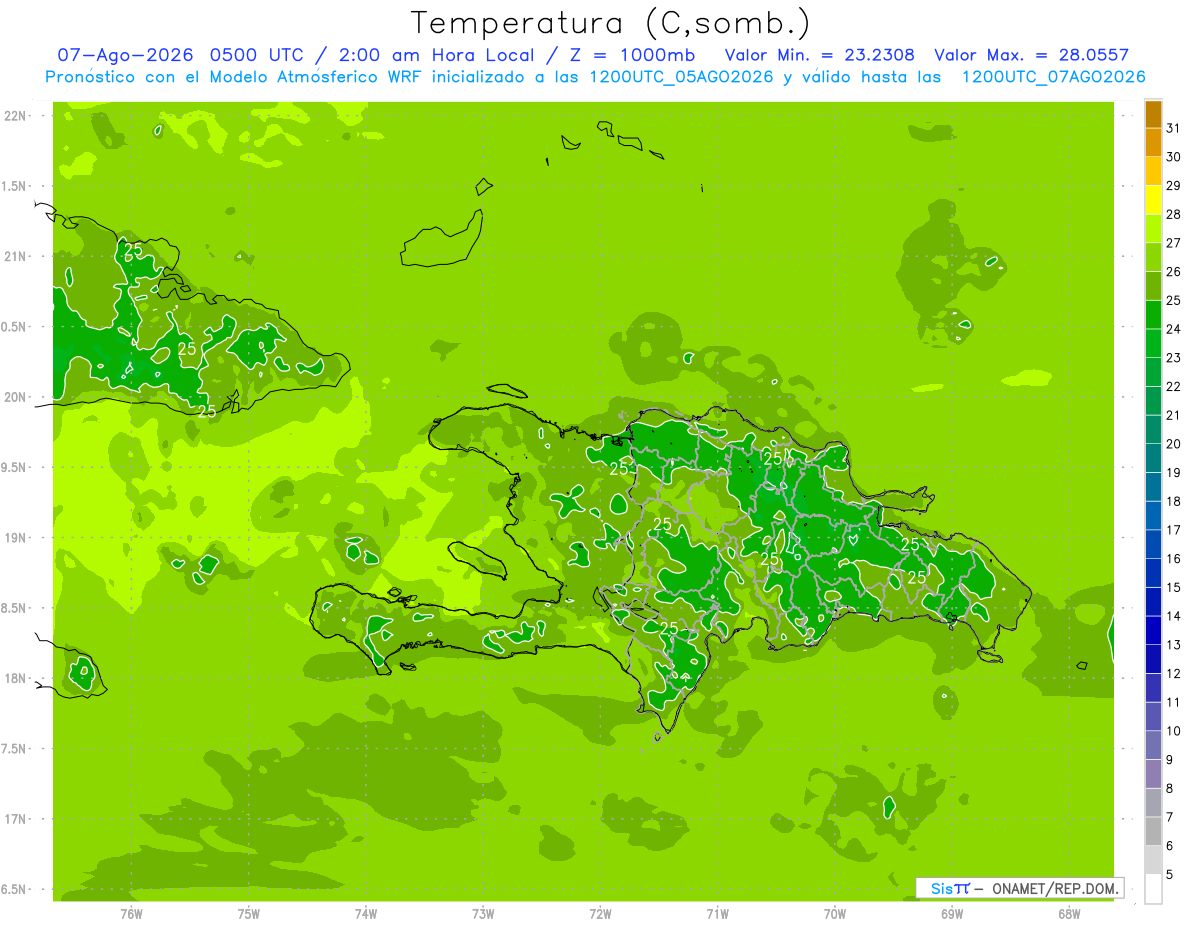Click the '76W' longitude axis label

pos(131,913)
